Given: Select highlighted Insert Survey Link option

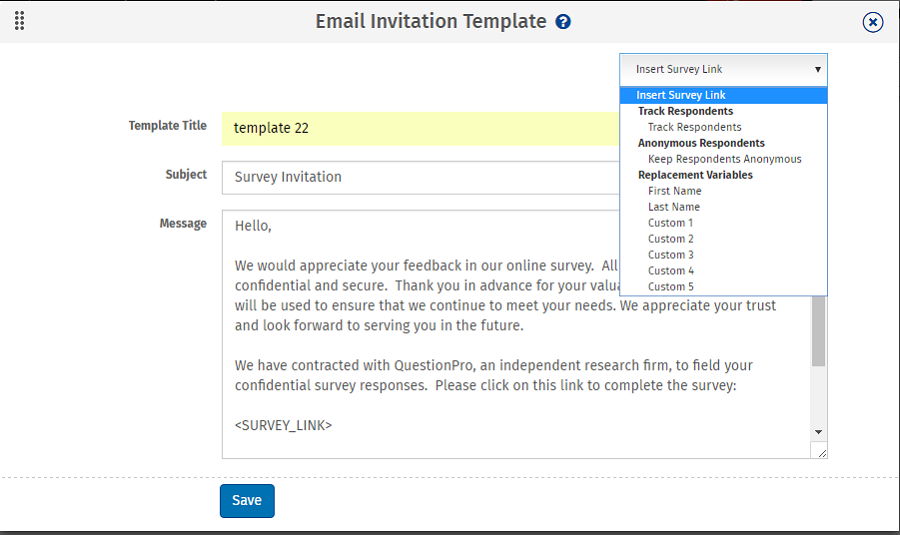Looking at the screenshot, I should pyautogui.click(x=723, y=95).
